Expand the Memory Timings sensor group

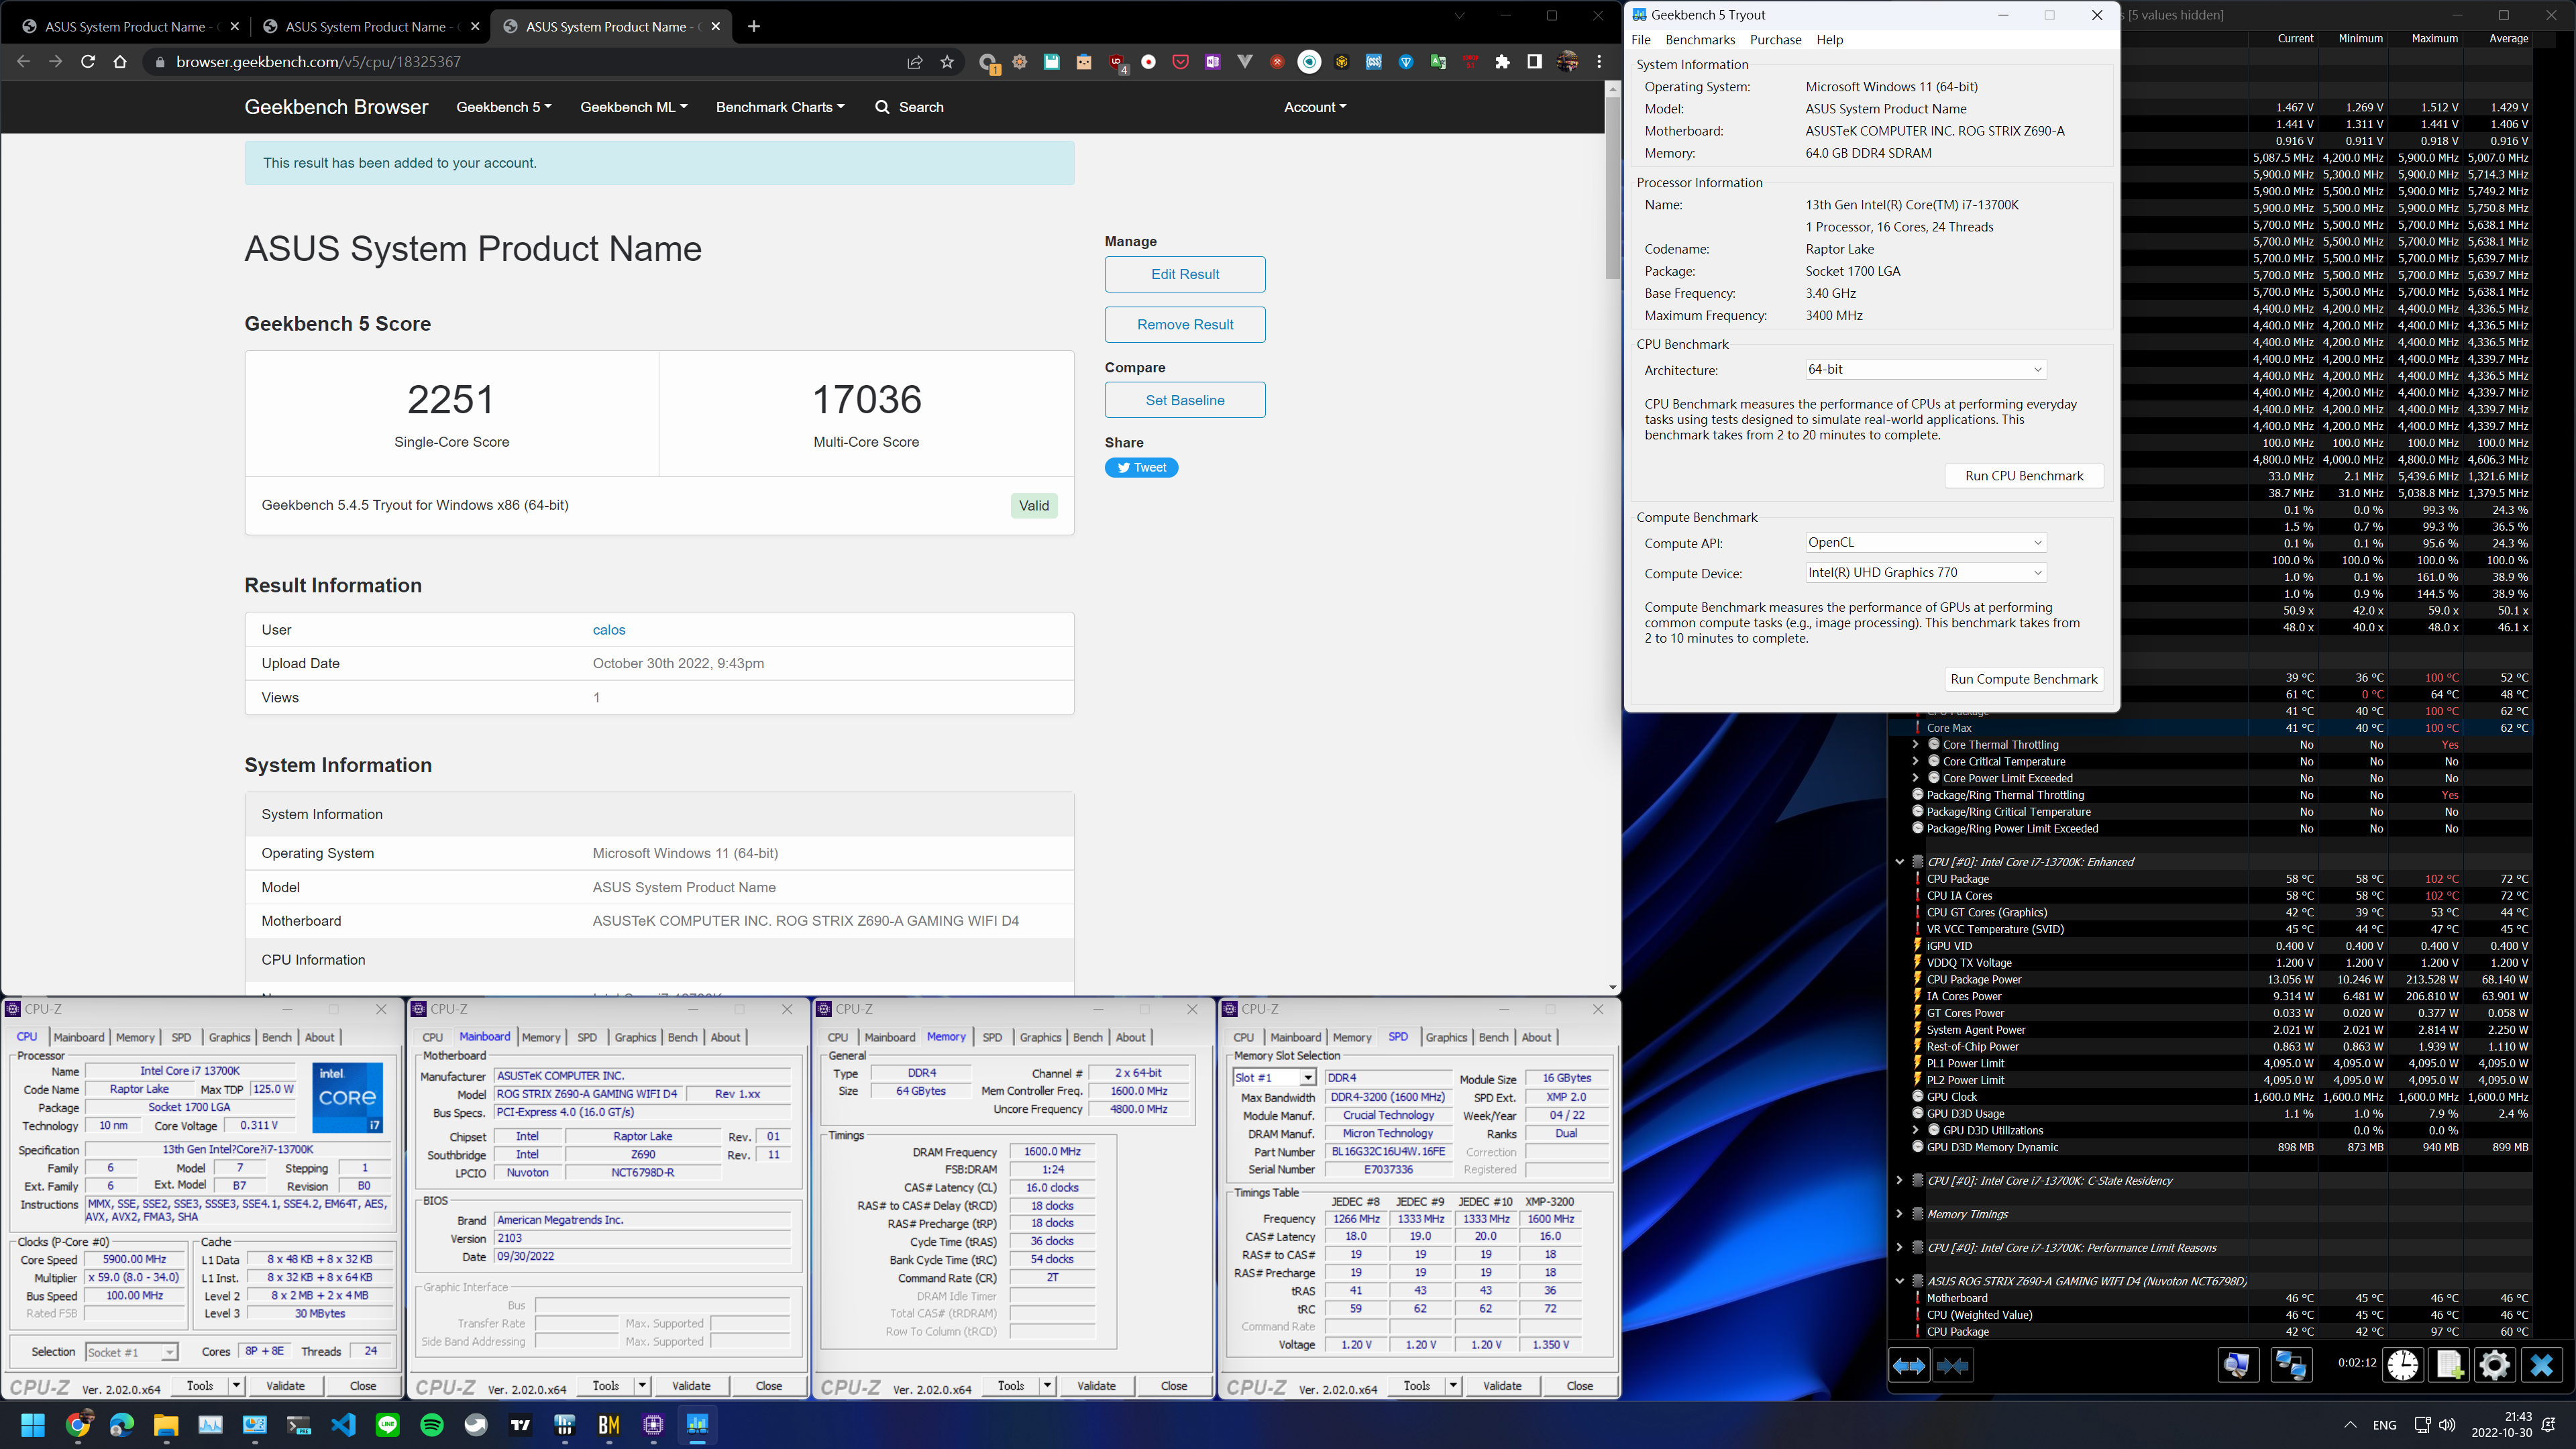click(x=1899, y=1214)
